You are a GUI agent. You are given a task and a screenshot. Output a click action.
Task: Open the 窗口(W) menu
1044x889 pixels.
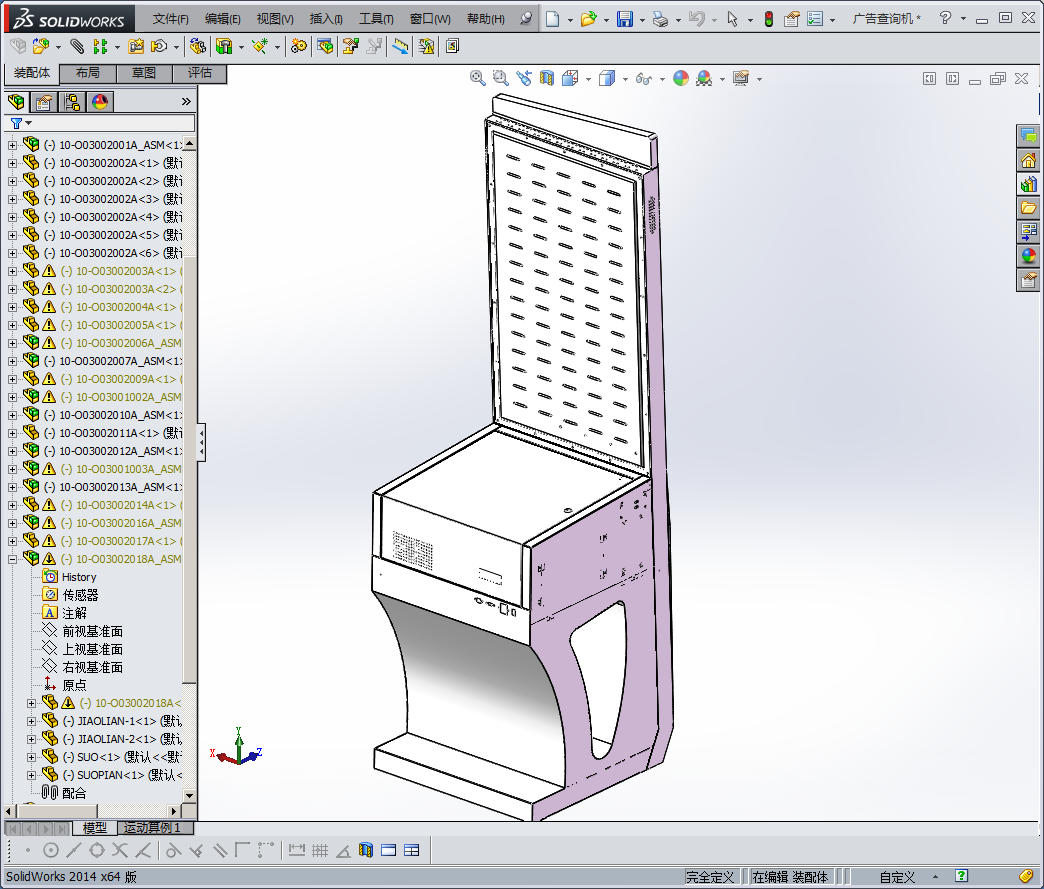tap(430, 19)
